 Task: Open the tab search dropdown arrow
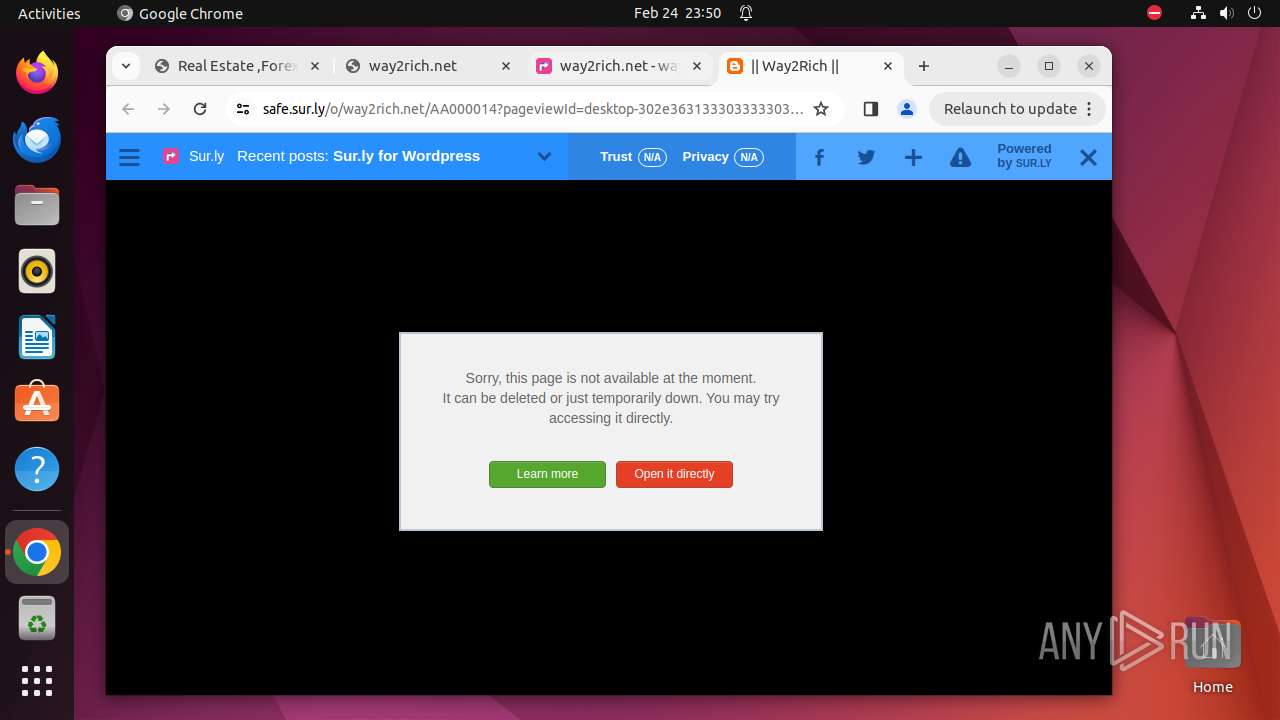125,66
